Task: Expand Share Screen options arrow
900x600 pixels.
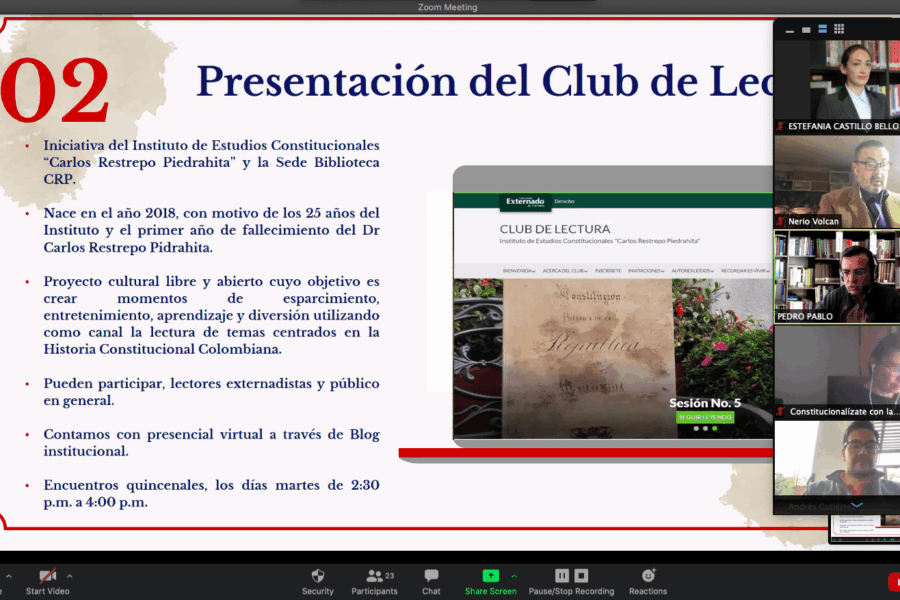Action: pos(514,576)
